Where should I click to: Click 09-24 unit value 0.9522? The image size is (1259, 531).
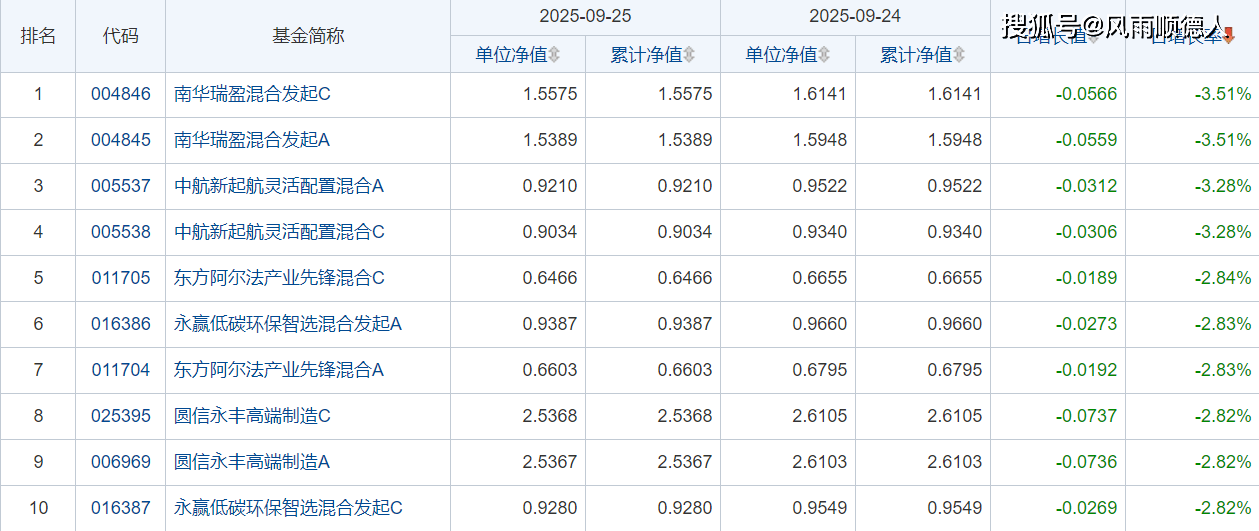pyautogui.click(x=820, y=186)
